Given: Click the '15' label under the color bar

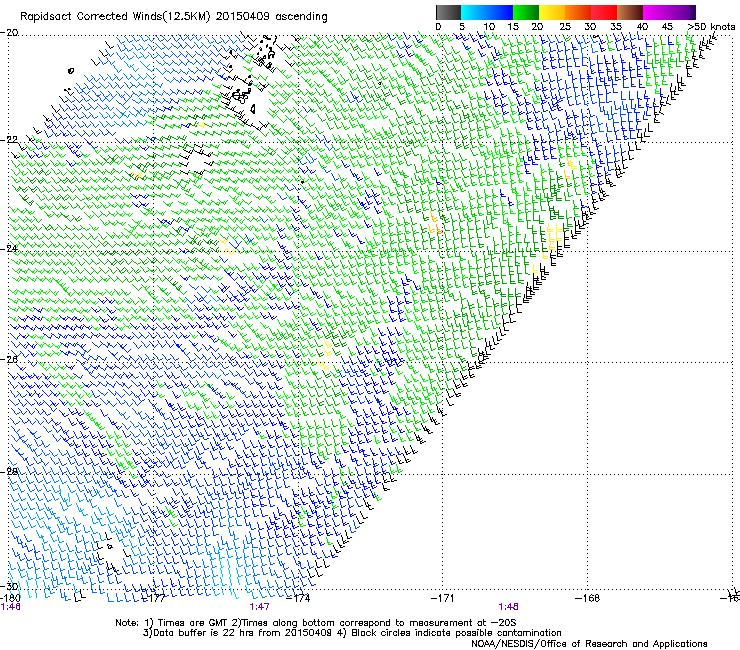Looking at the screenshot, I should tap(513, 27).
